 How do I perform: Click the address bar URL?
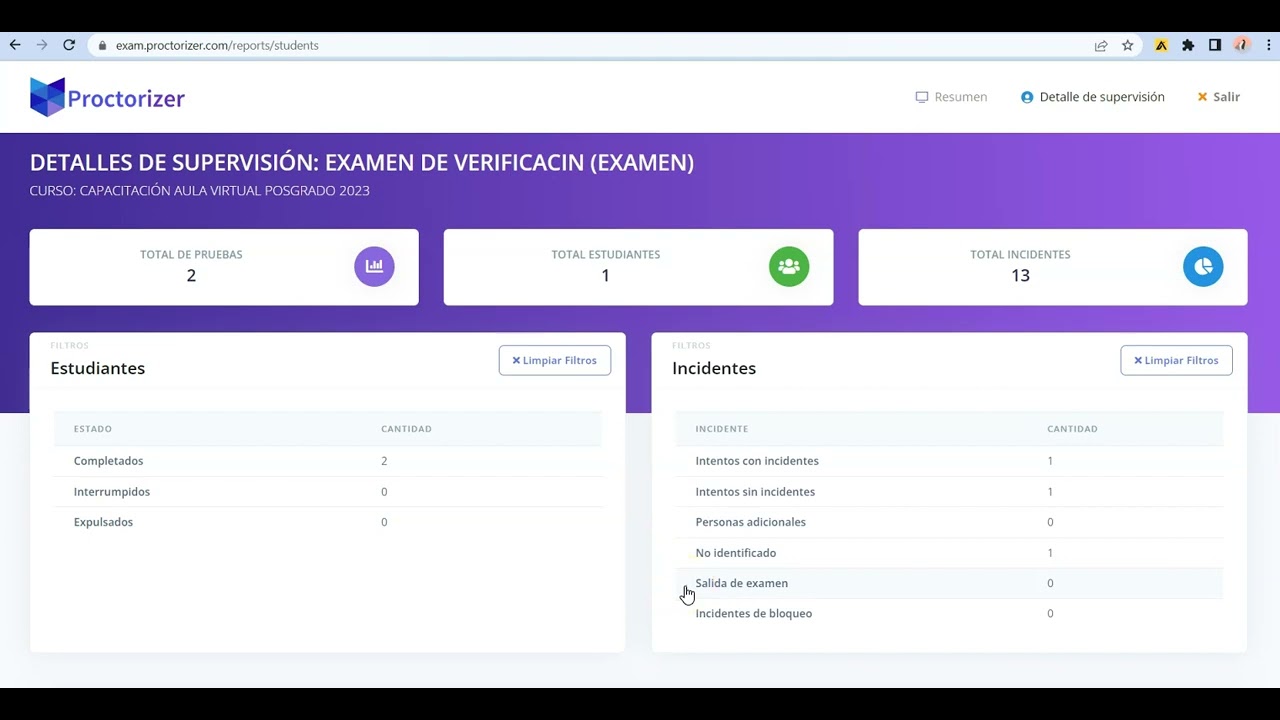pyautogui.click(x=217, y=45)
